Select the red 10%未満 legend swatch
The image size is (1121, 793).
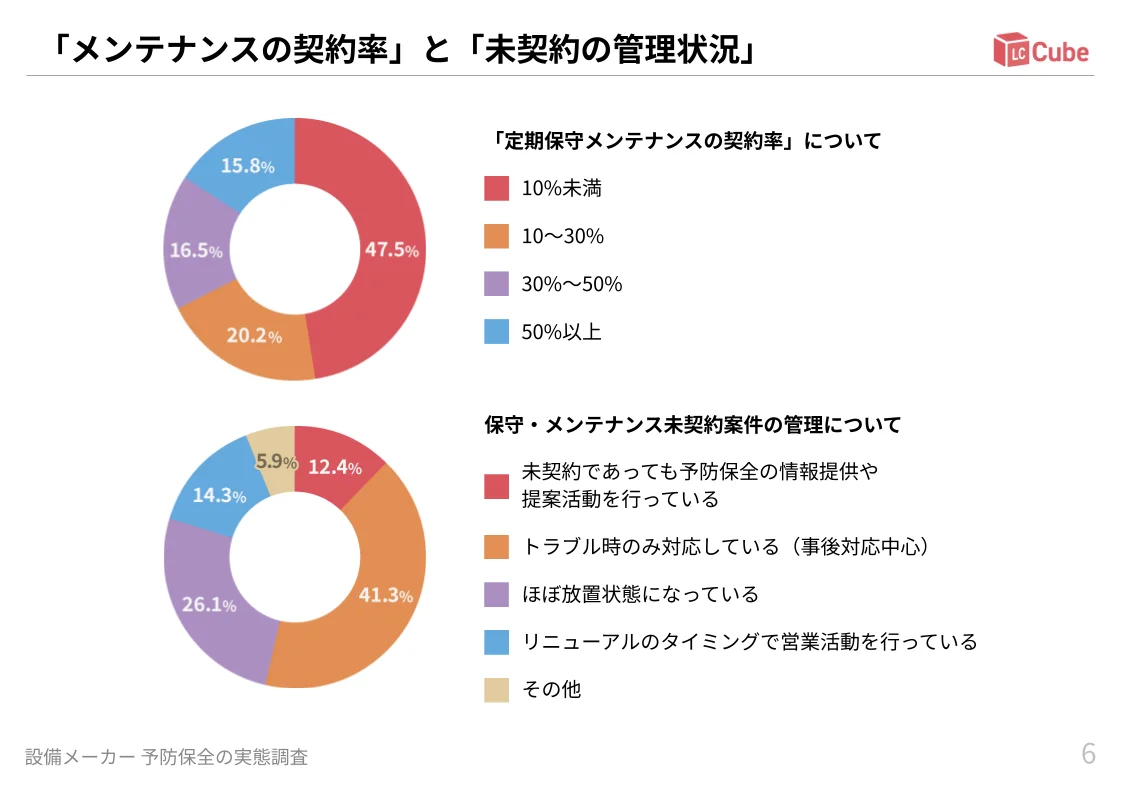(x=497, y=188)
